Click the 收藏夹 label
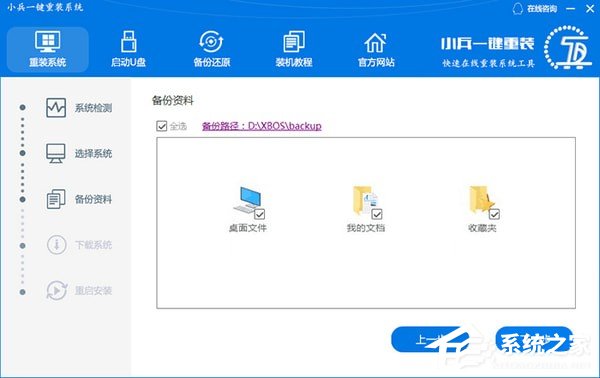The width and height of the screenshot is (600, 378). click(x=482, y=228)
